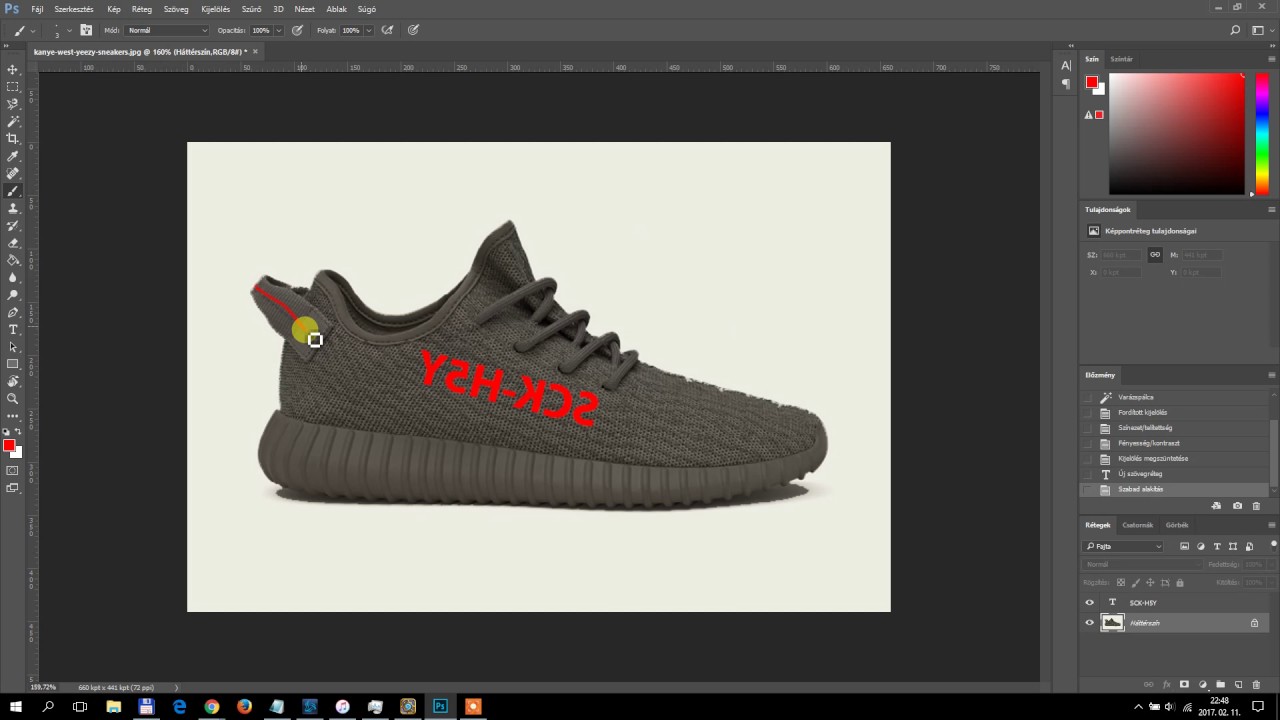Open the Opacitás percentage dropdown
The height and width of the screenshot is (720, 1280).
[278, 30]
